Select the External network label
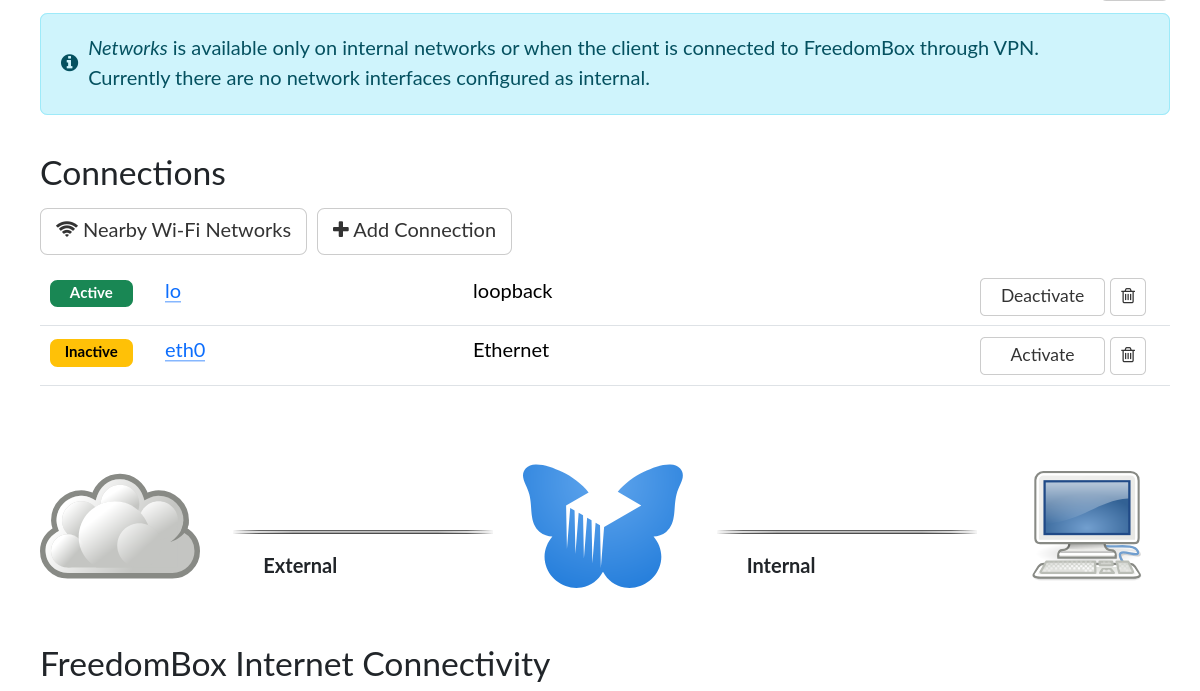 click(300, 566)
